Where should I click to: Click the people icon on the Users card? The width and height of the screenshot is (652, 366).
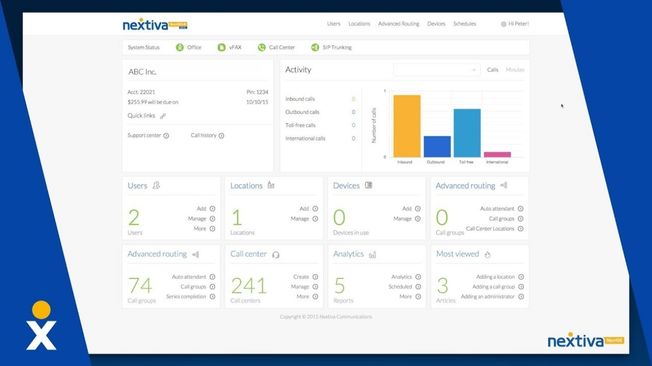point(156,185)
